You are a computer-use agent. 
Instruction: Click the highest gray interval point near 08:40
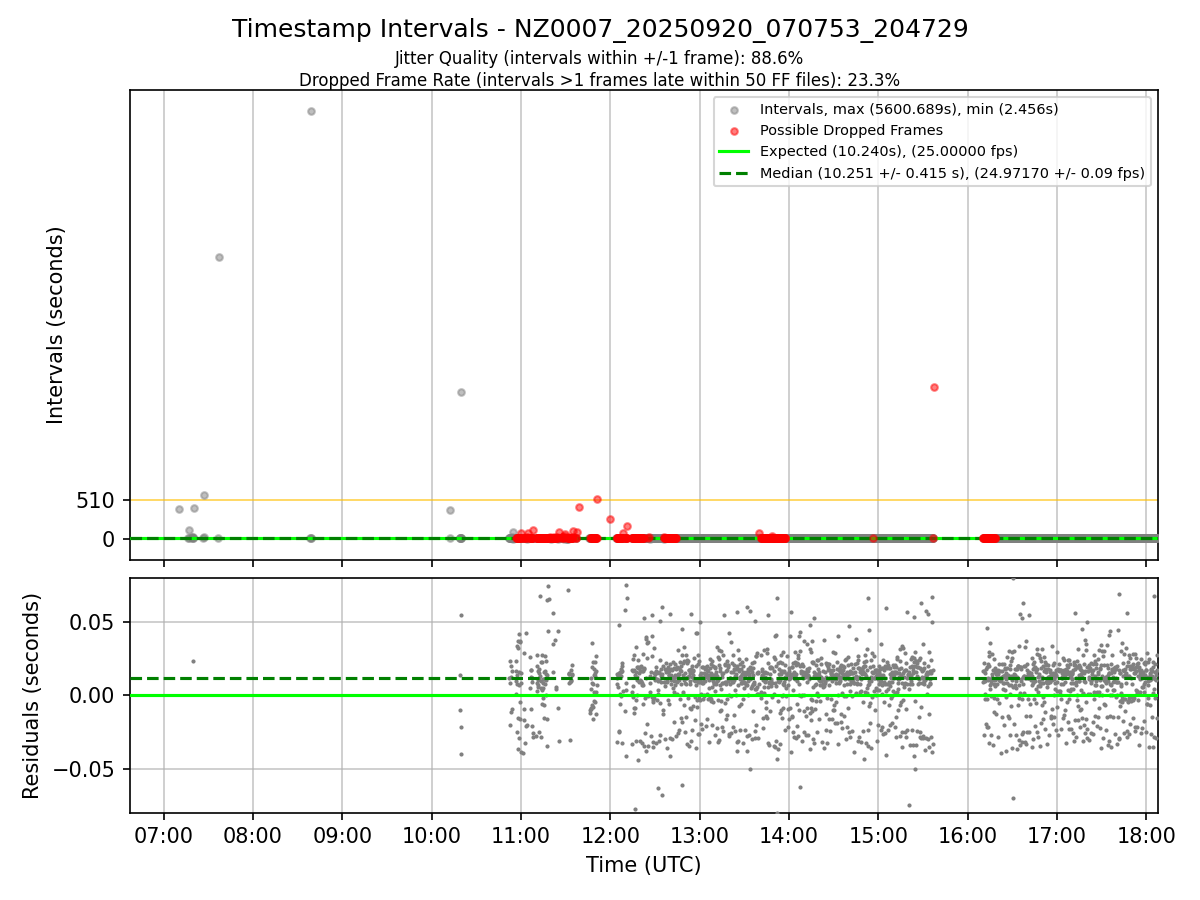pos(311,111)
